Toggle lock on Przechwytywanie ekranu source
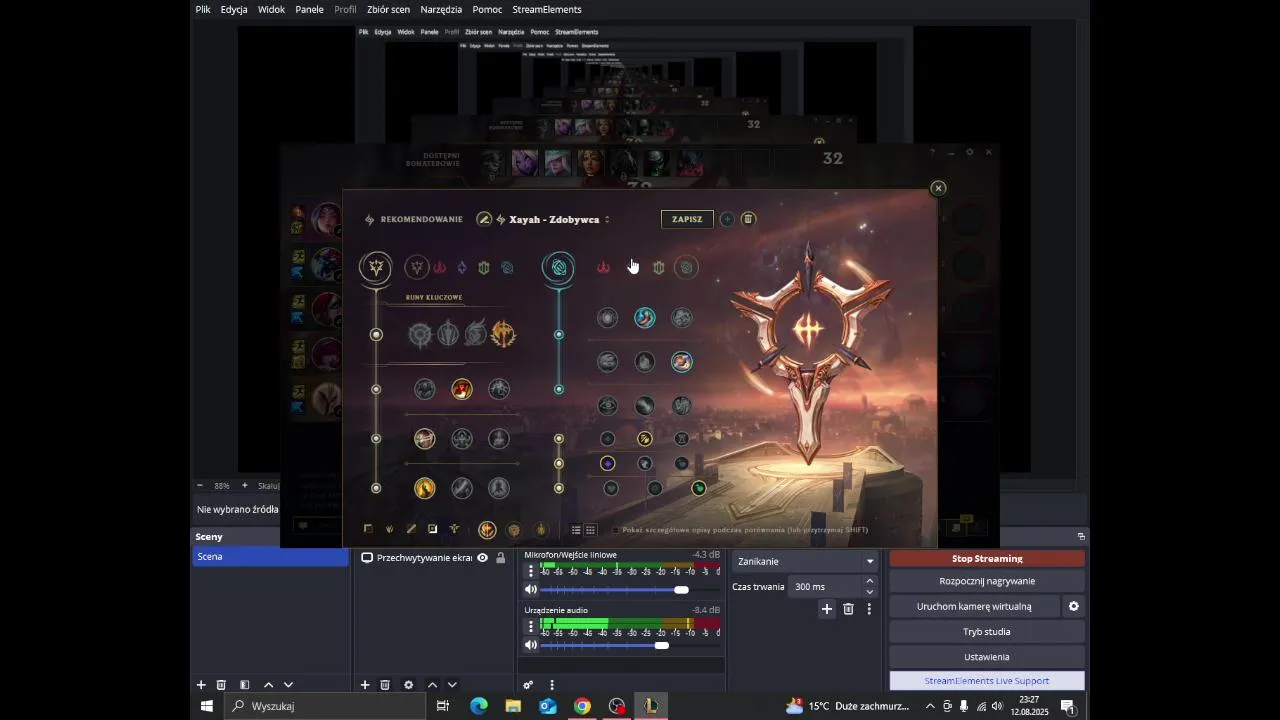This screenshot has height=720, width=1280. (501, 558)
